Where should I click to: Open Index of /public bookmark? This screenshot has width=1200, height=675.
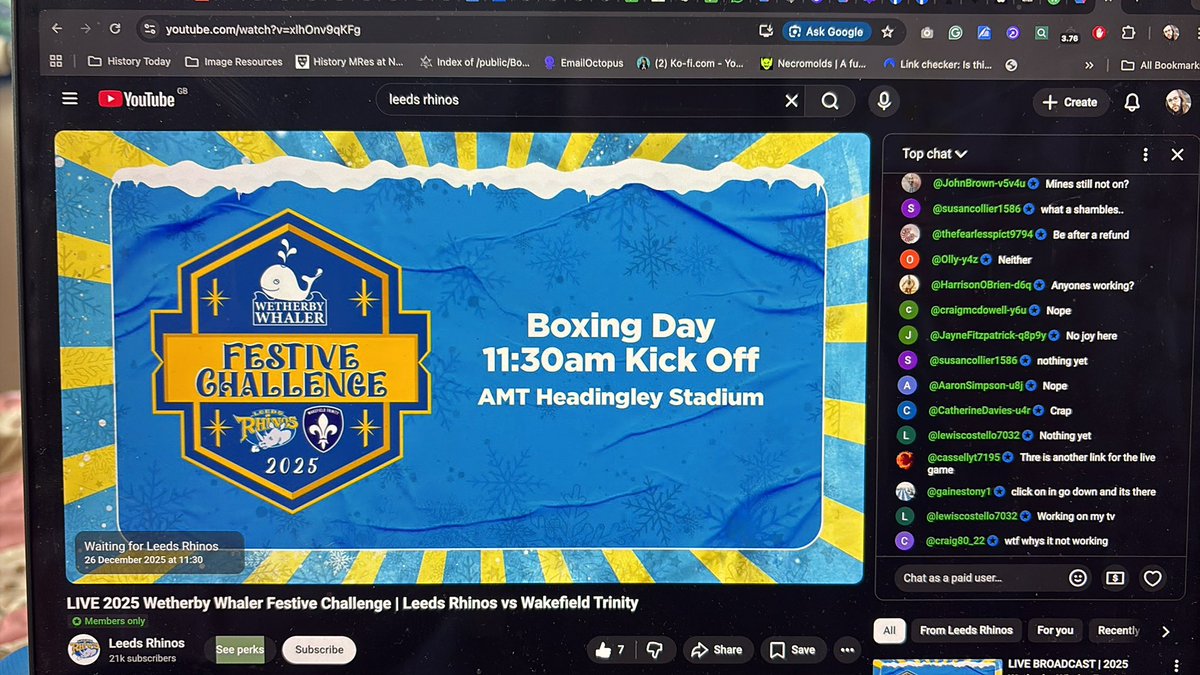(x=475, y=62)
